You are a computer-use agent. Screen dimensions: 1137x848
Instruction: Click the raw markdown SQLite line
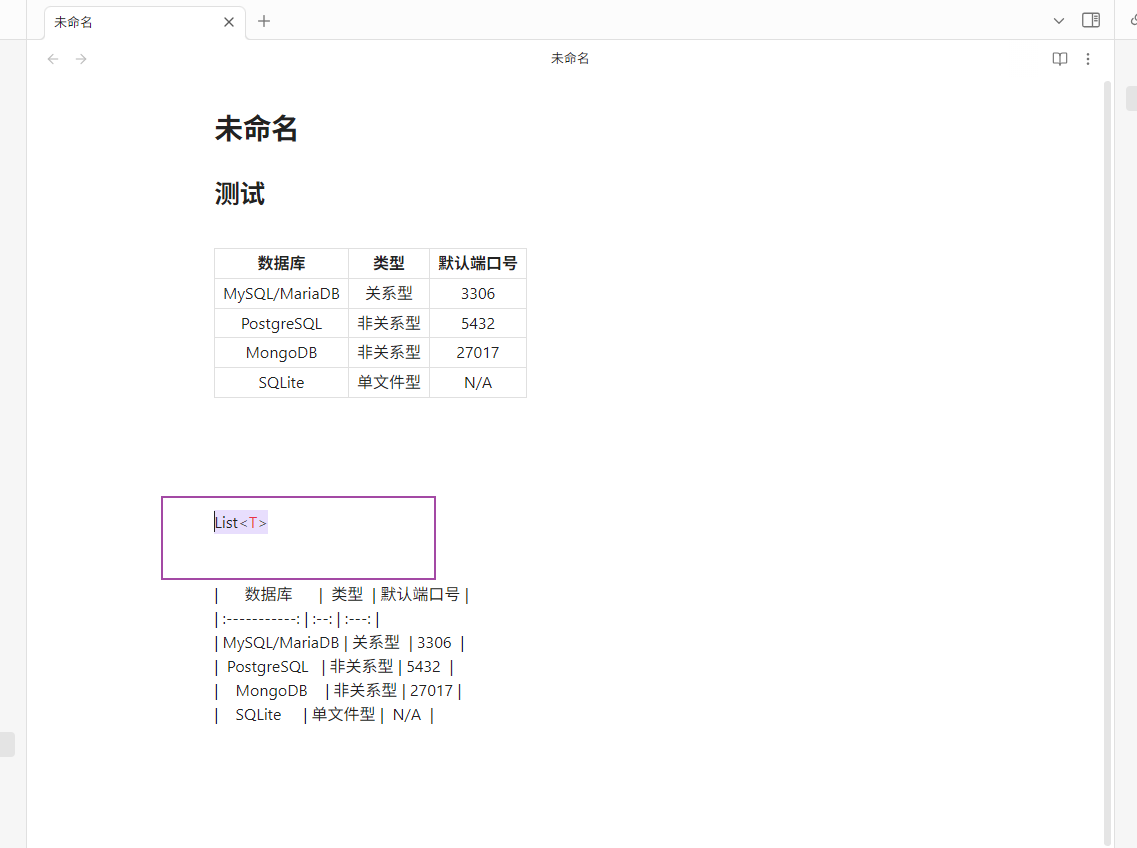point(324,715)
